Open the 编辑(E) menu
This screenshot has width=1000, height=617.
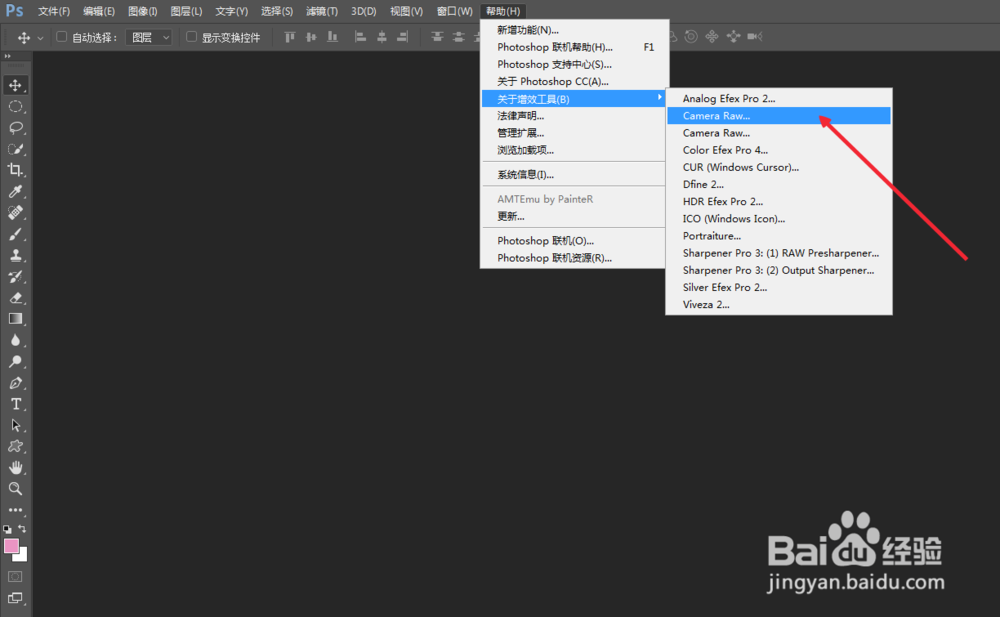(x=99, y=11)
